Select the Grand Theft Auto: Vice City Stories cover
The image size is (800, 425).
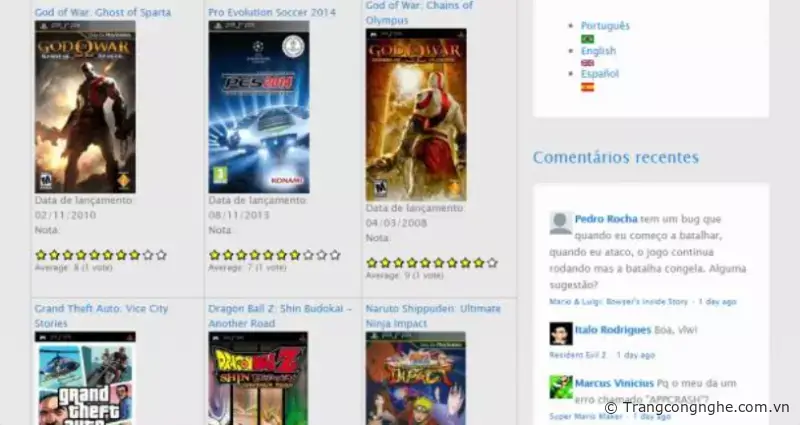85,380
